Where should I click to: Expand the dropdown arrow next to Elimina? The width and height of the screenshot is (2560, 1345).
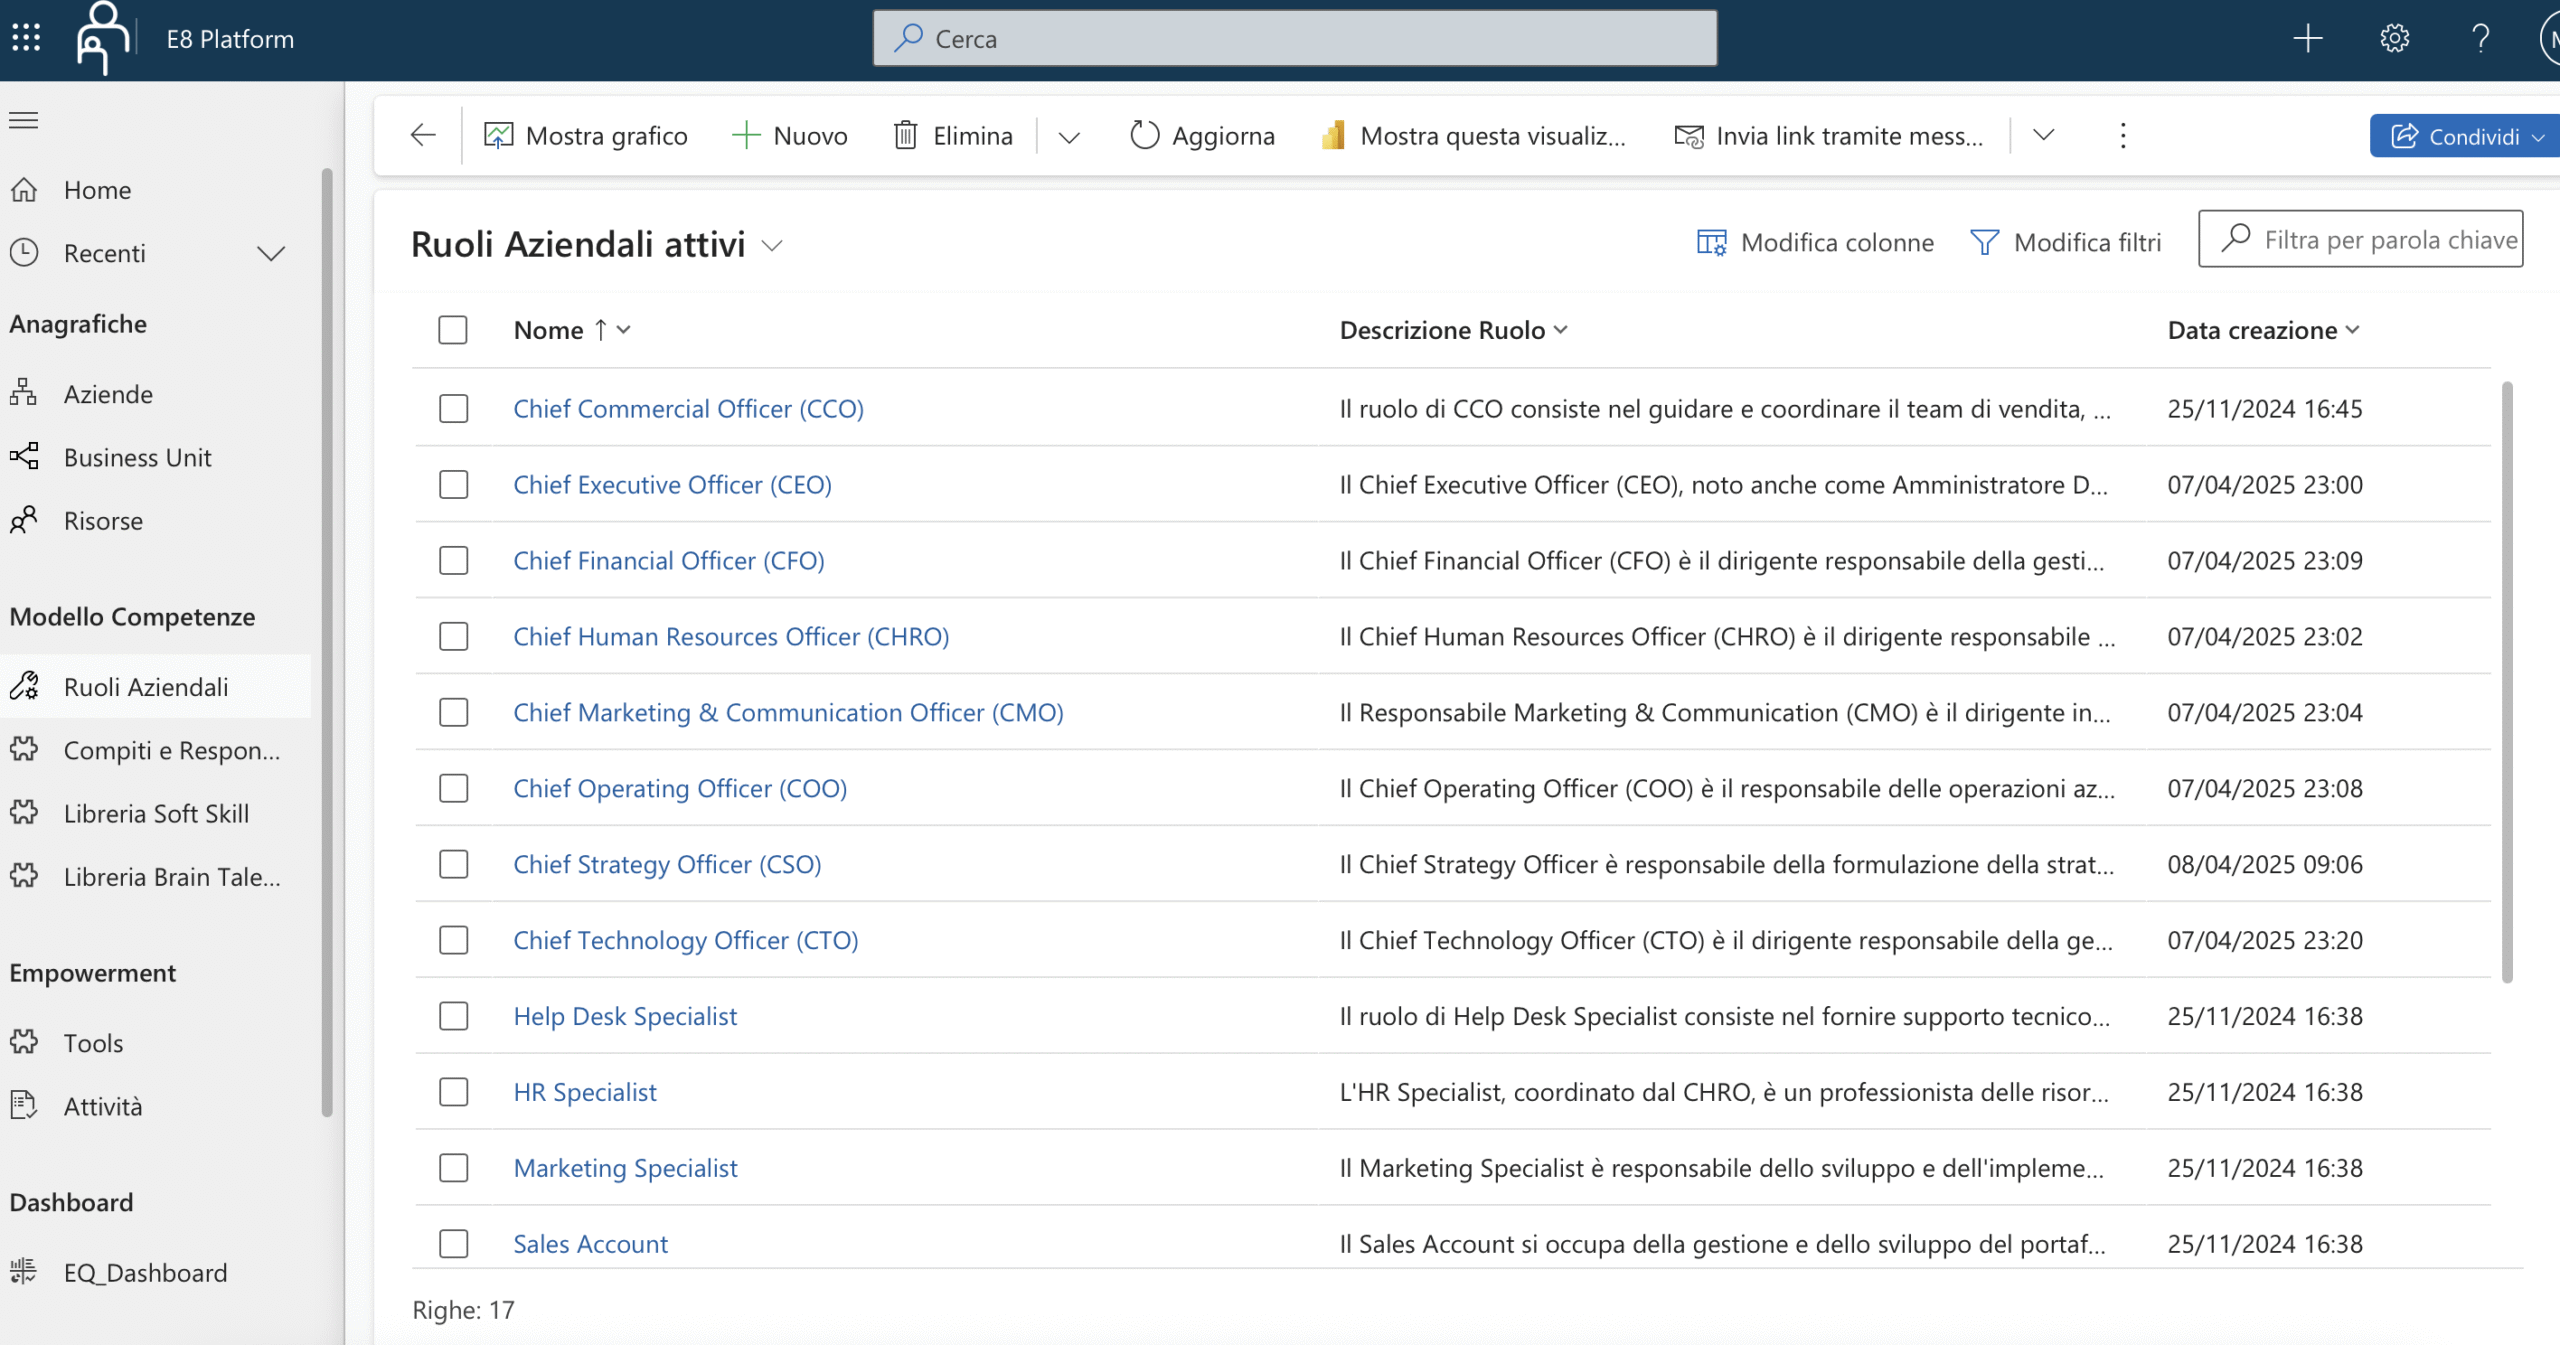point(1069,136)
